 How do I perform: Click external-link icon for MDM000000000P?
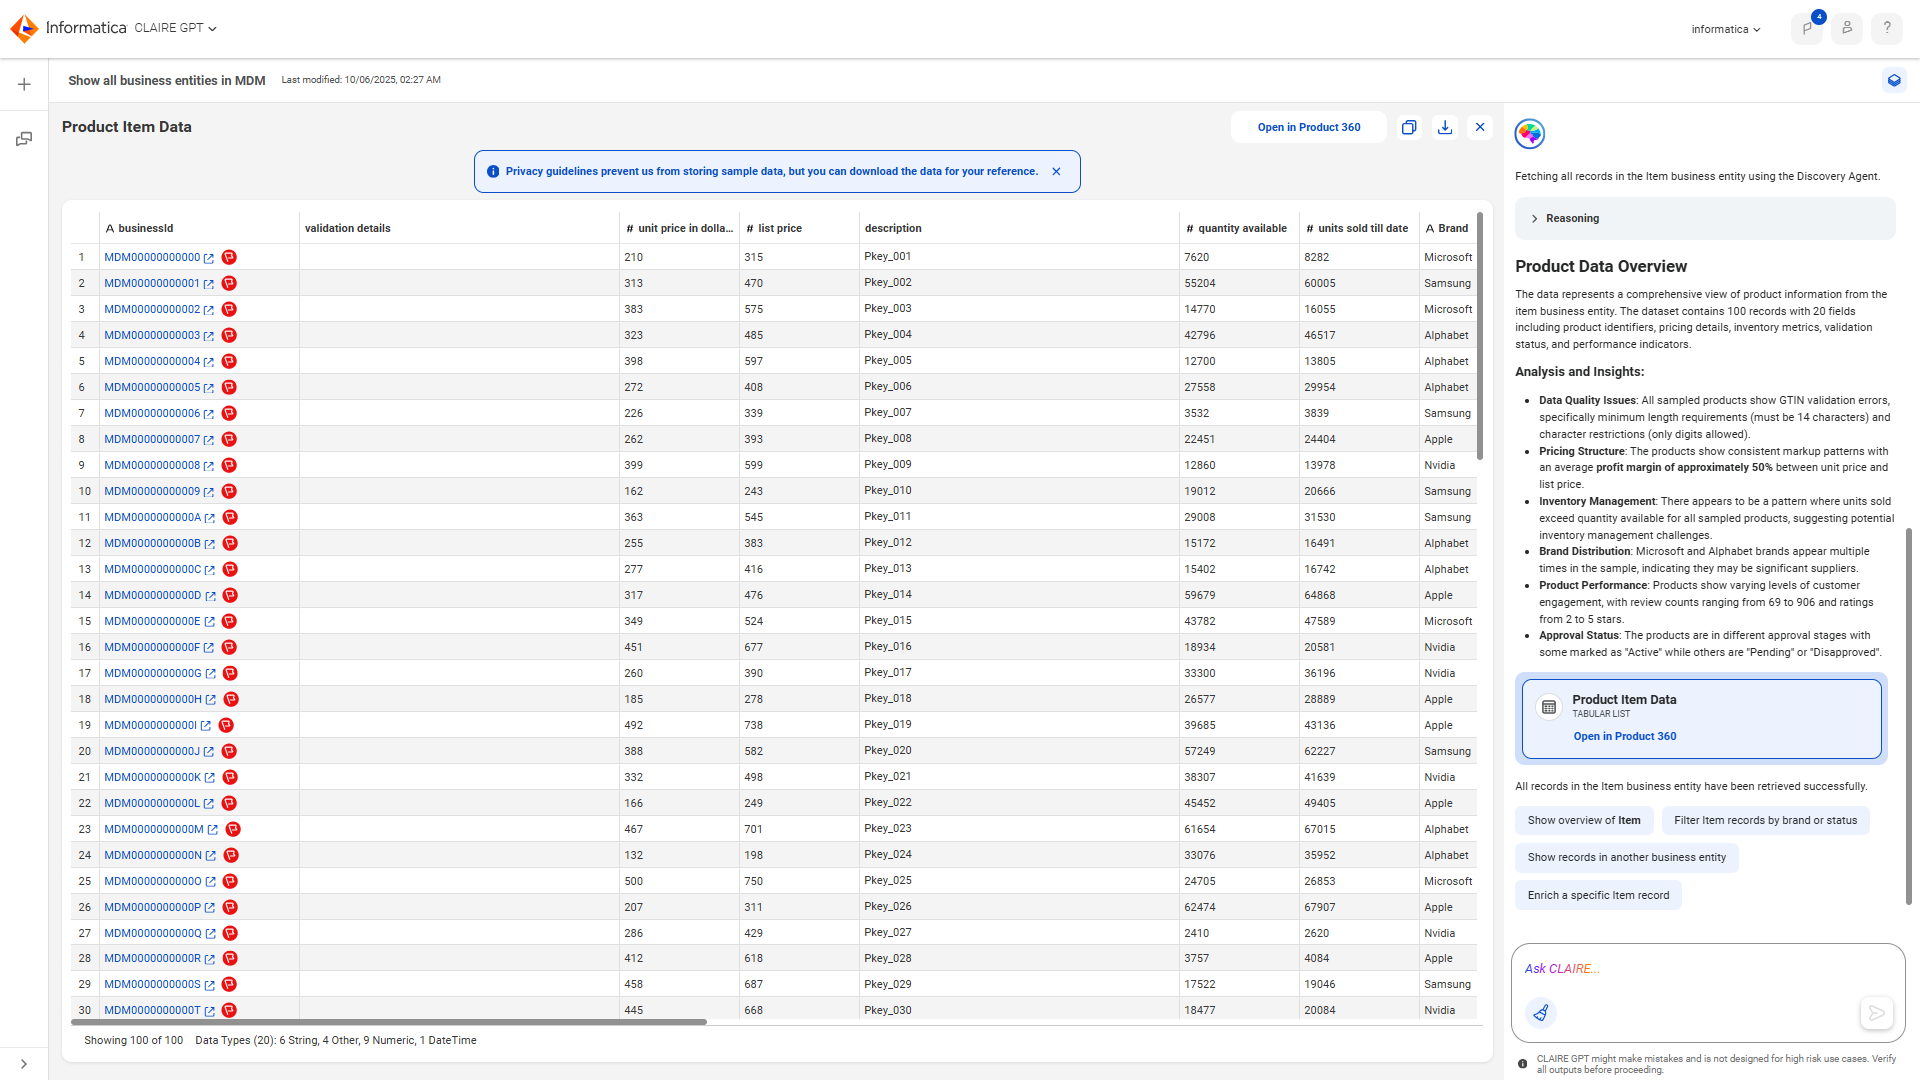coord(210,908)
